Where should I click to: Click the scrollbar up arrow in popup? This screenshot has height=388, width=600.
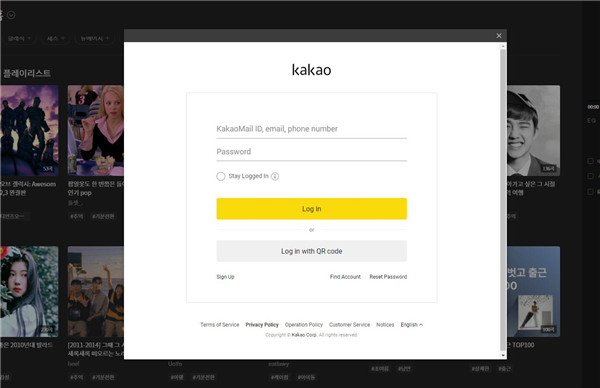click(x=503, y=46)
